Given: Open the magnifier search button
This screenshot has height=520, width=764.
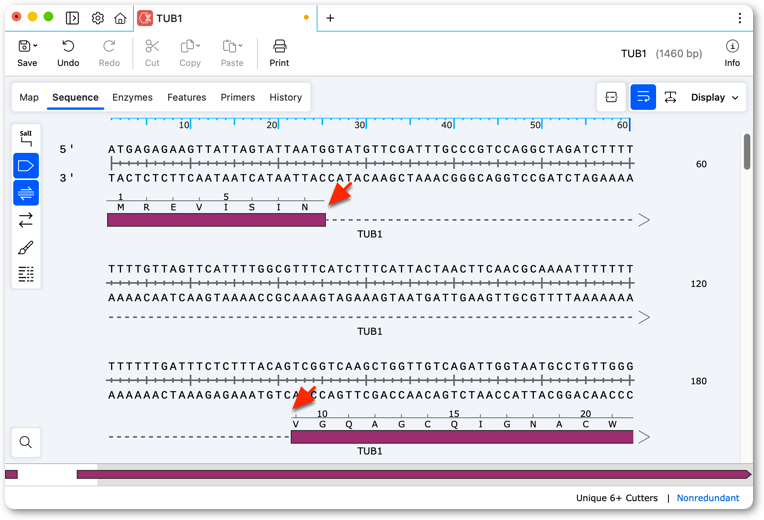Looking at the screenshot, I should pyautogui.click(x=26, y=442).
